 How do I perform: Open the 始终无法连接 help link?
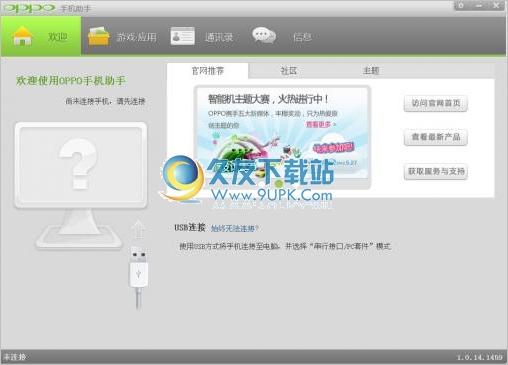(234, 228)
